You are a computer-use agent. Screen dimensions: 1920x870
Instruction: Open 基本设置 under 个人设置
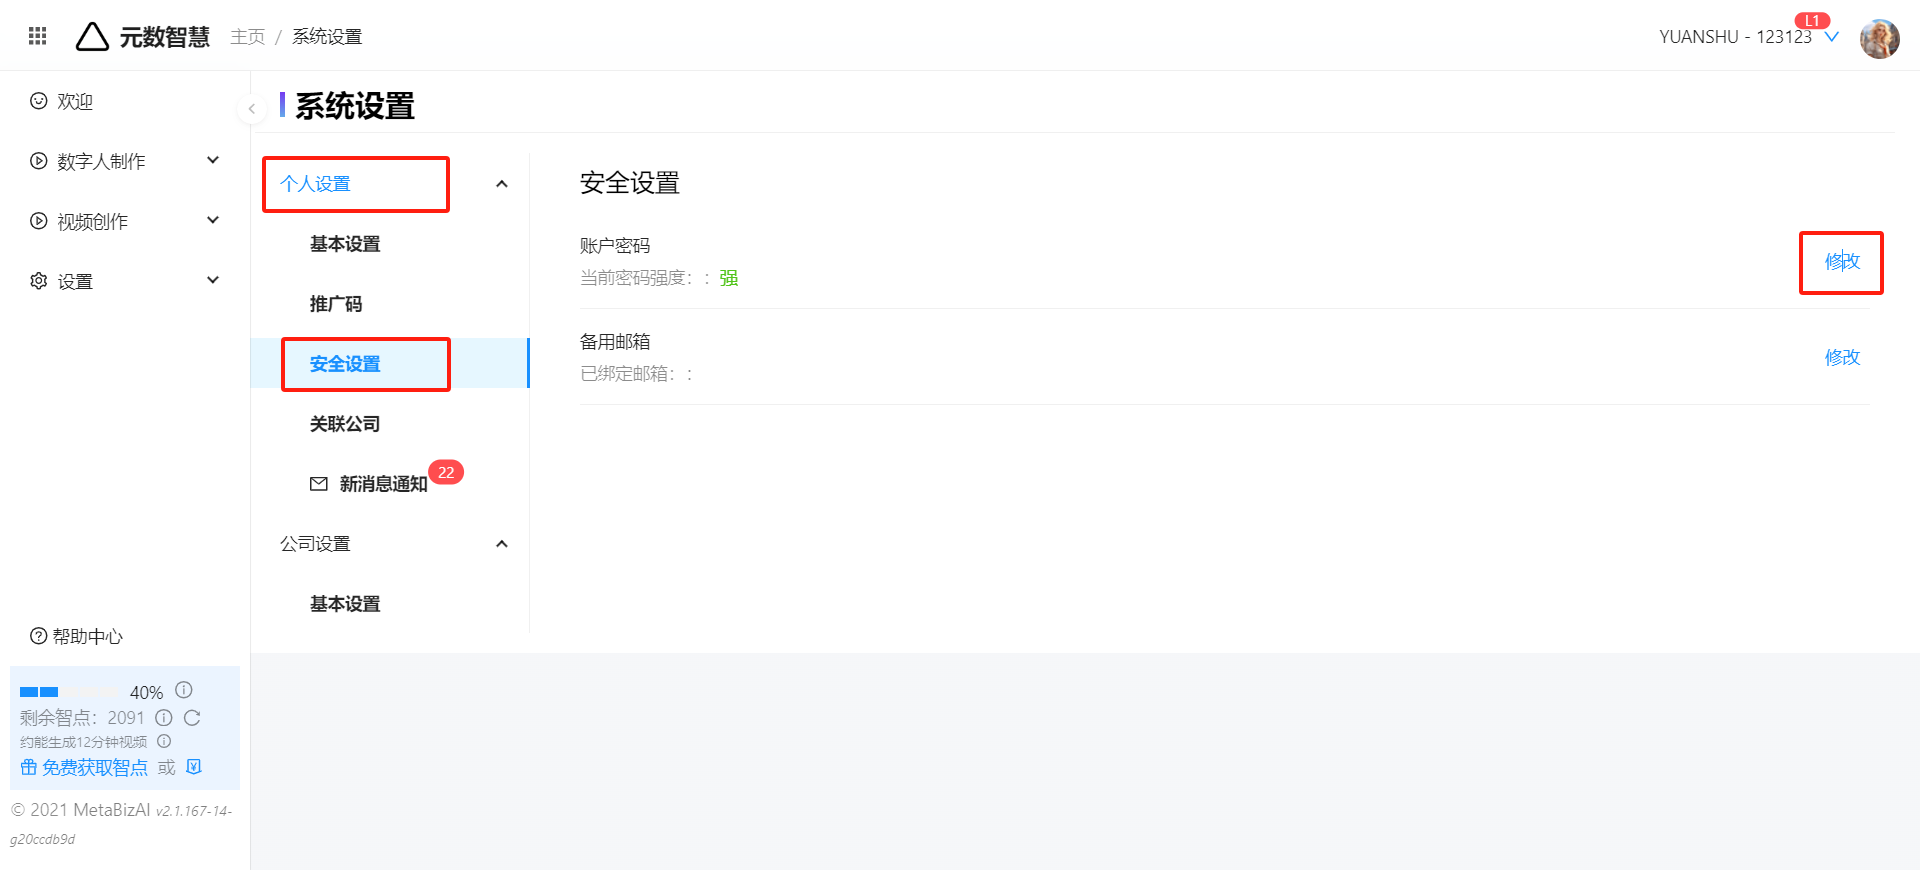[x=345, y=244]
